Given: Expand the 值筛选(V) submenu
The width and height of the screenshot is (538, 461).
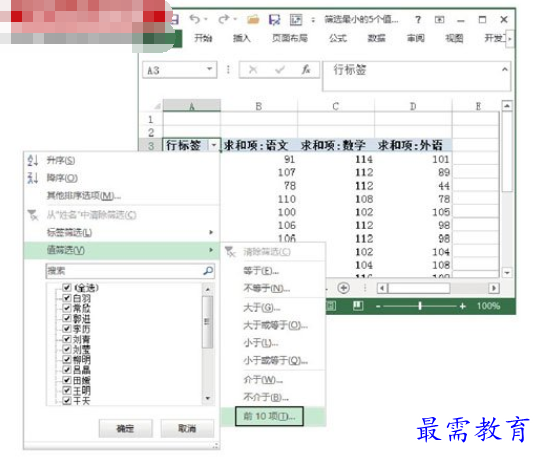Looking at the screenshot, I should pyautogui.click(x=211, y=250).
